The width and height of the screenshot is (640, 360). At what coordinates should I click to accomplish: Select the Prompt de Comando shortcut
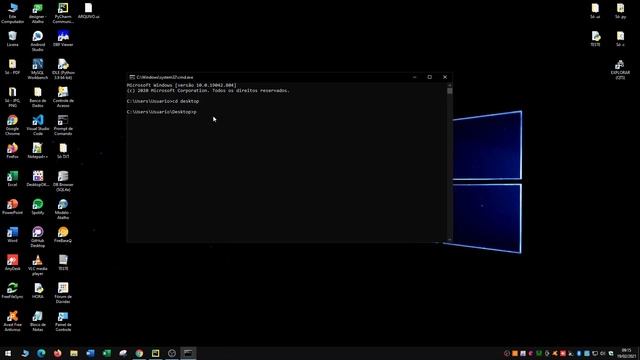coord(63,125)
